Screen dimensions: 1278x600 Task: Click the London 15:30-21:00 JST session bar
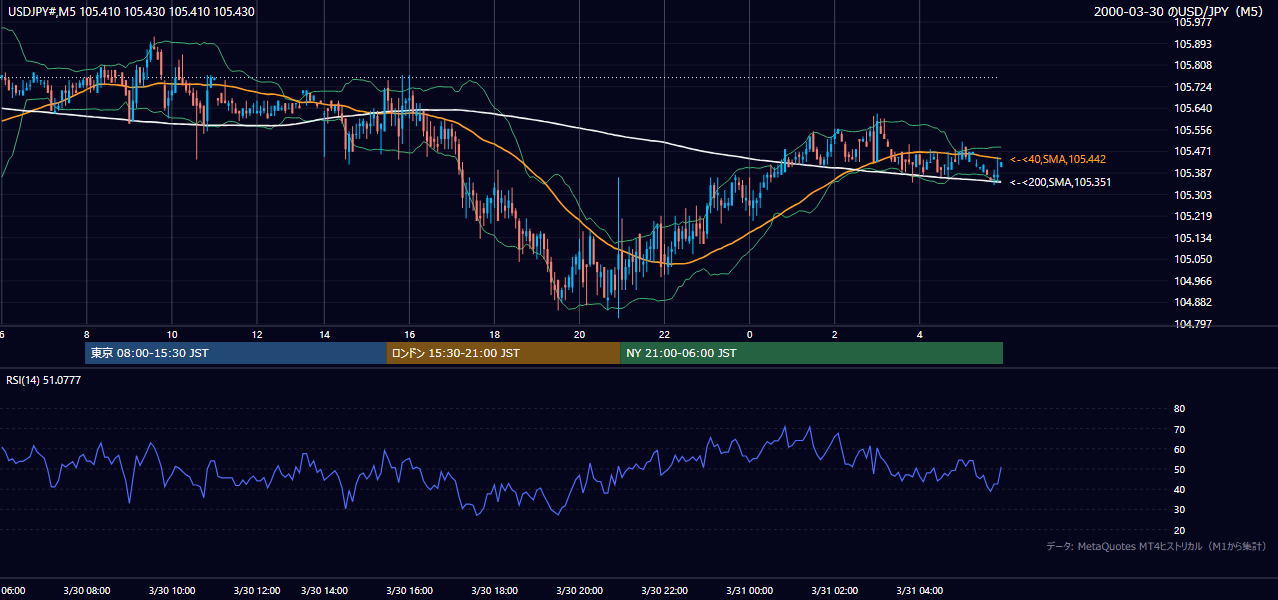point(503,353)
